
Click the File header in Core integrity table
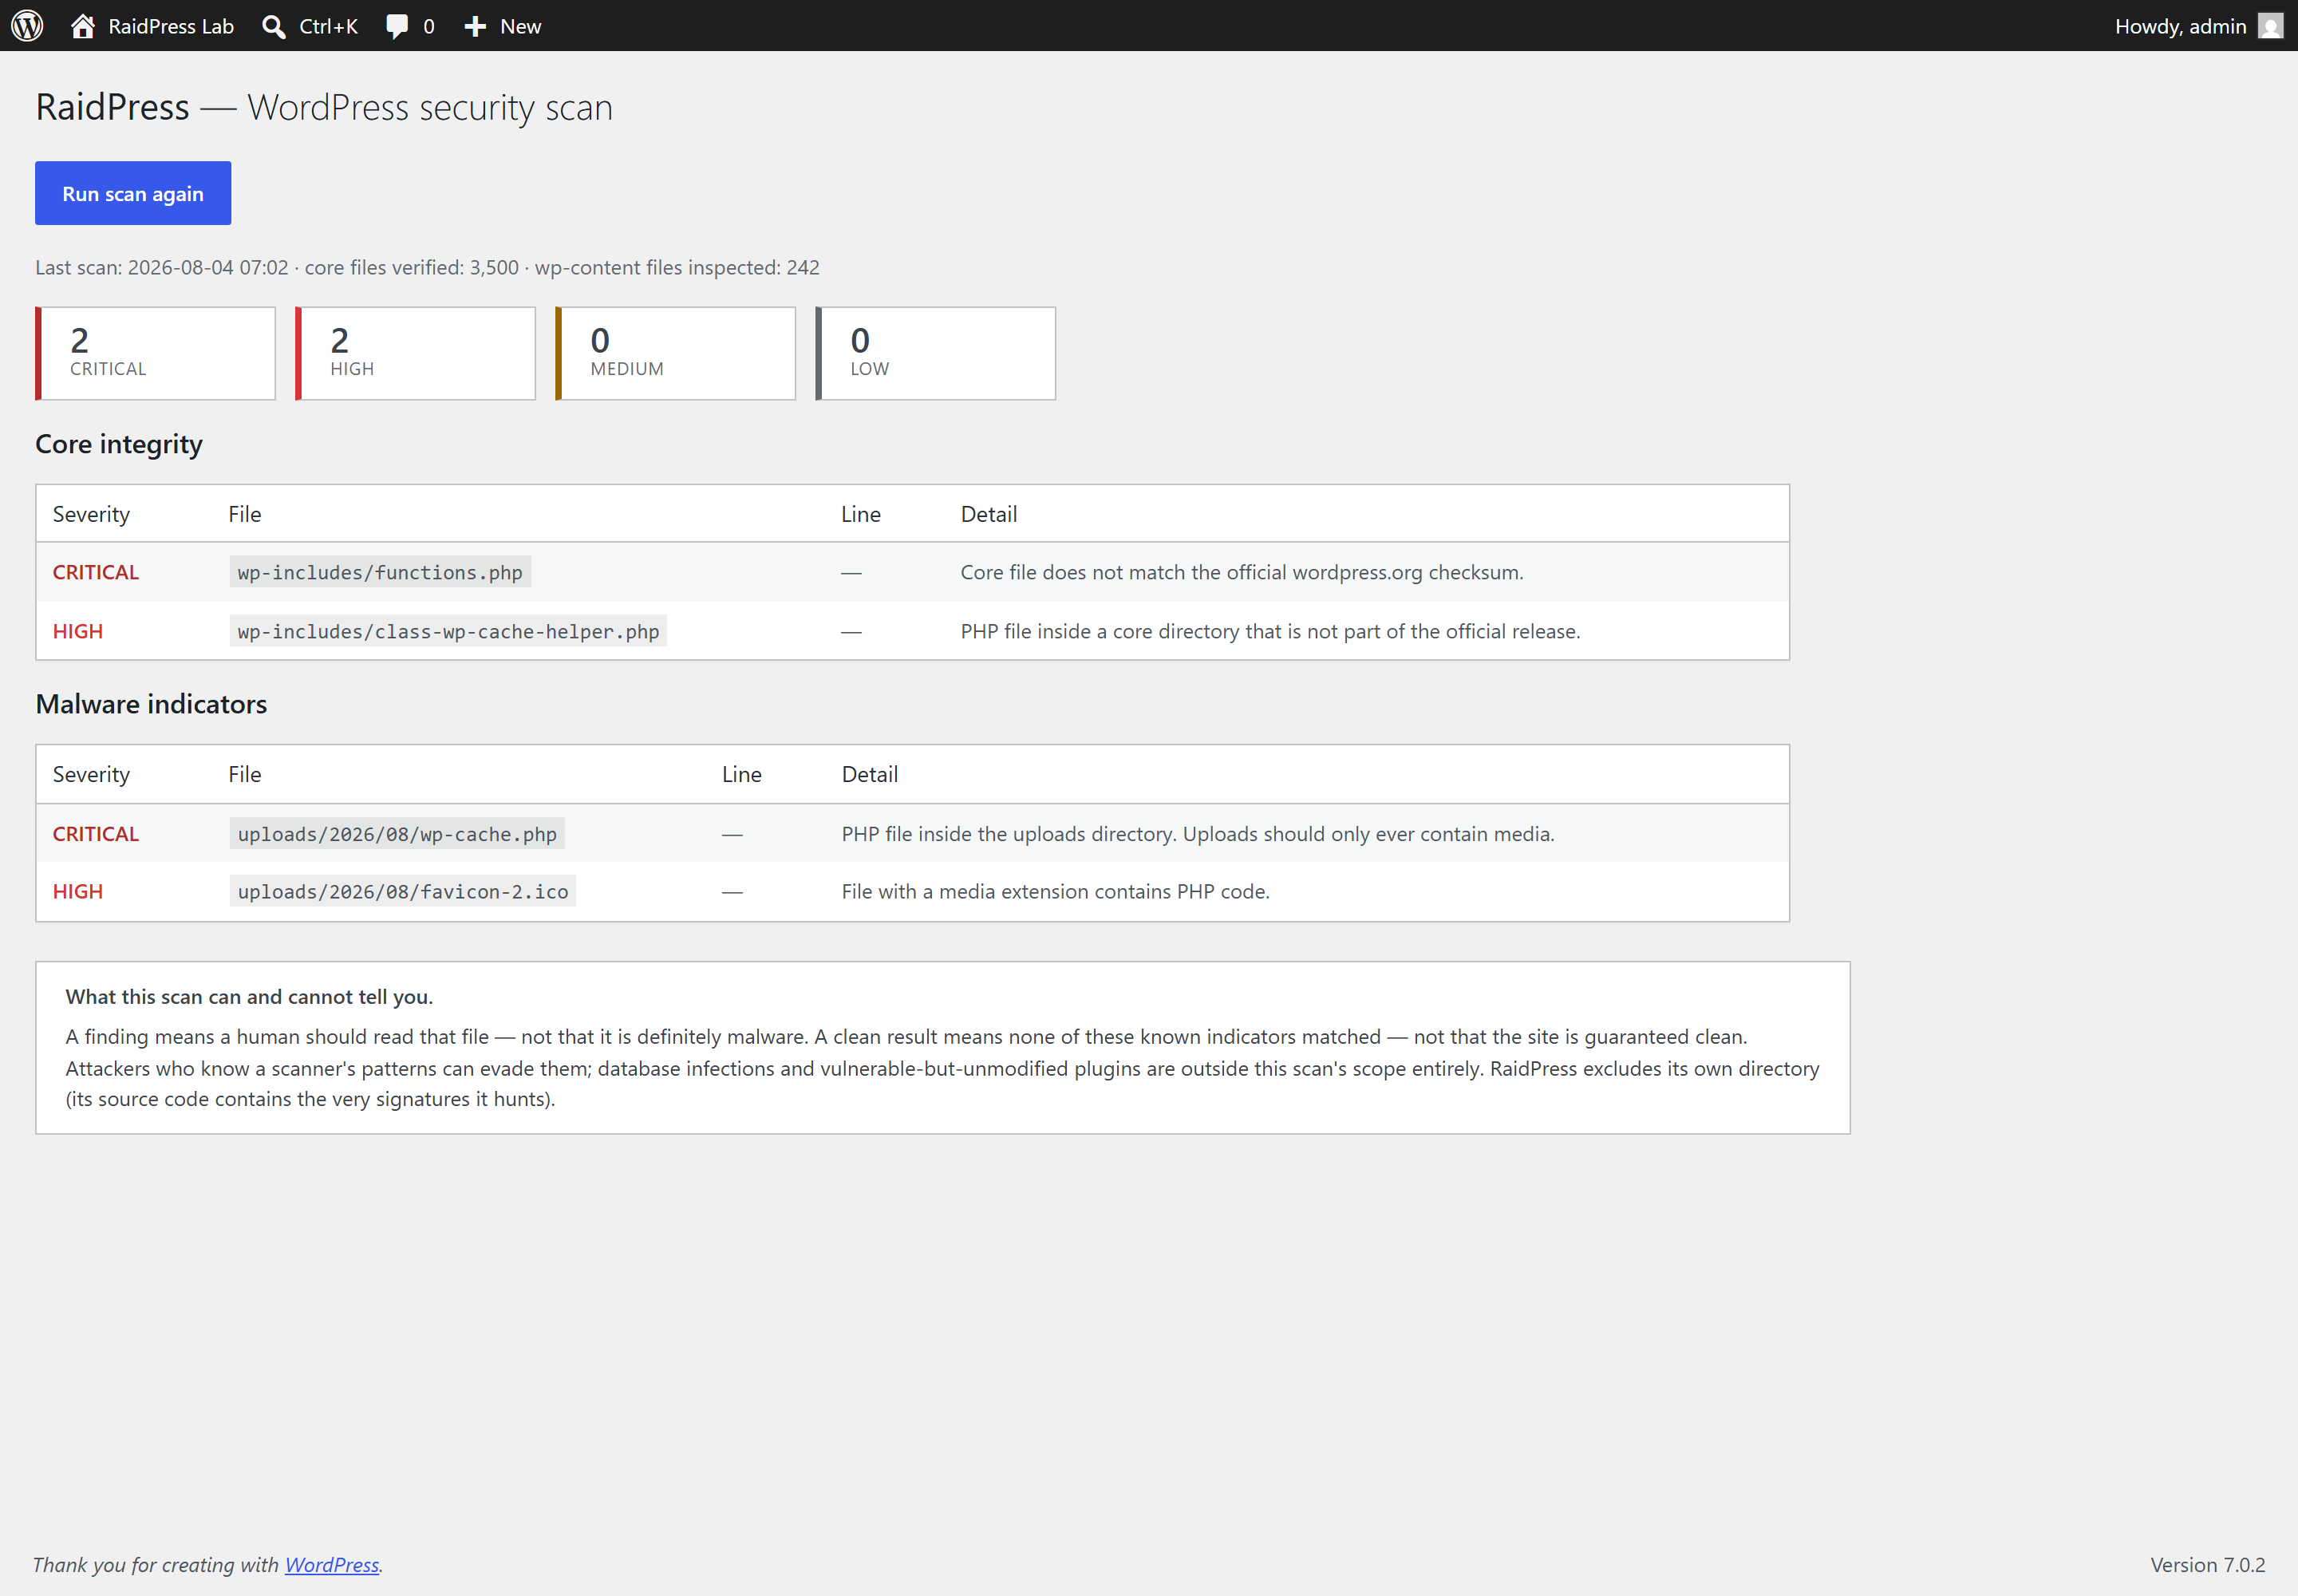coord(244,514)
